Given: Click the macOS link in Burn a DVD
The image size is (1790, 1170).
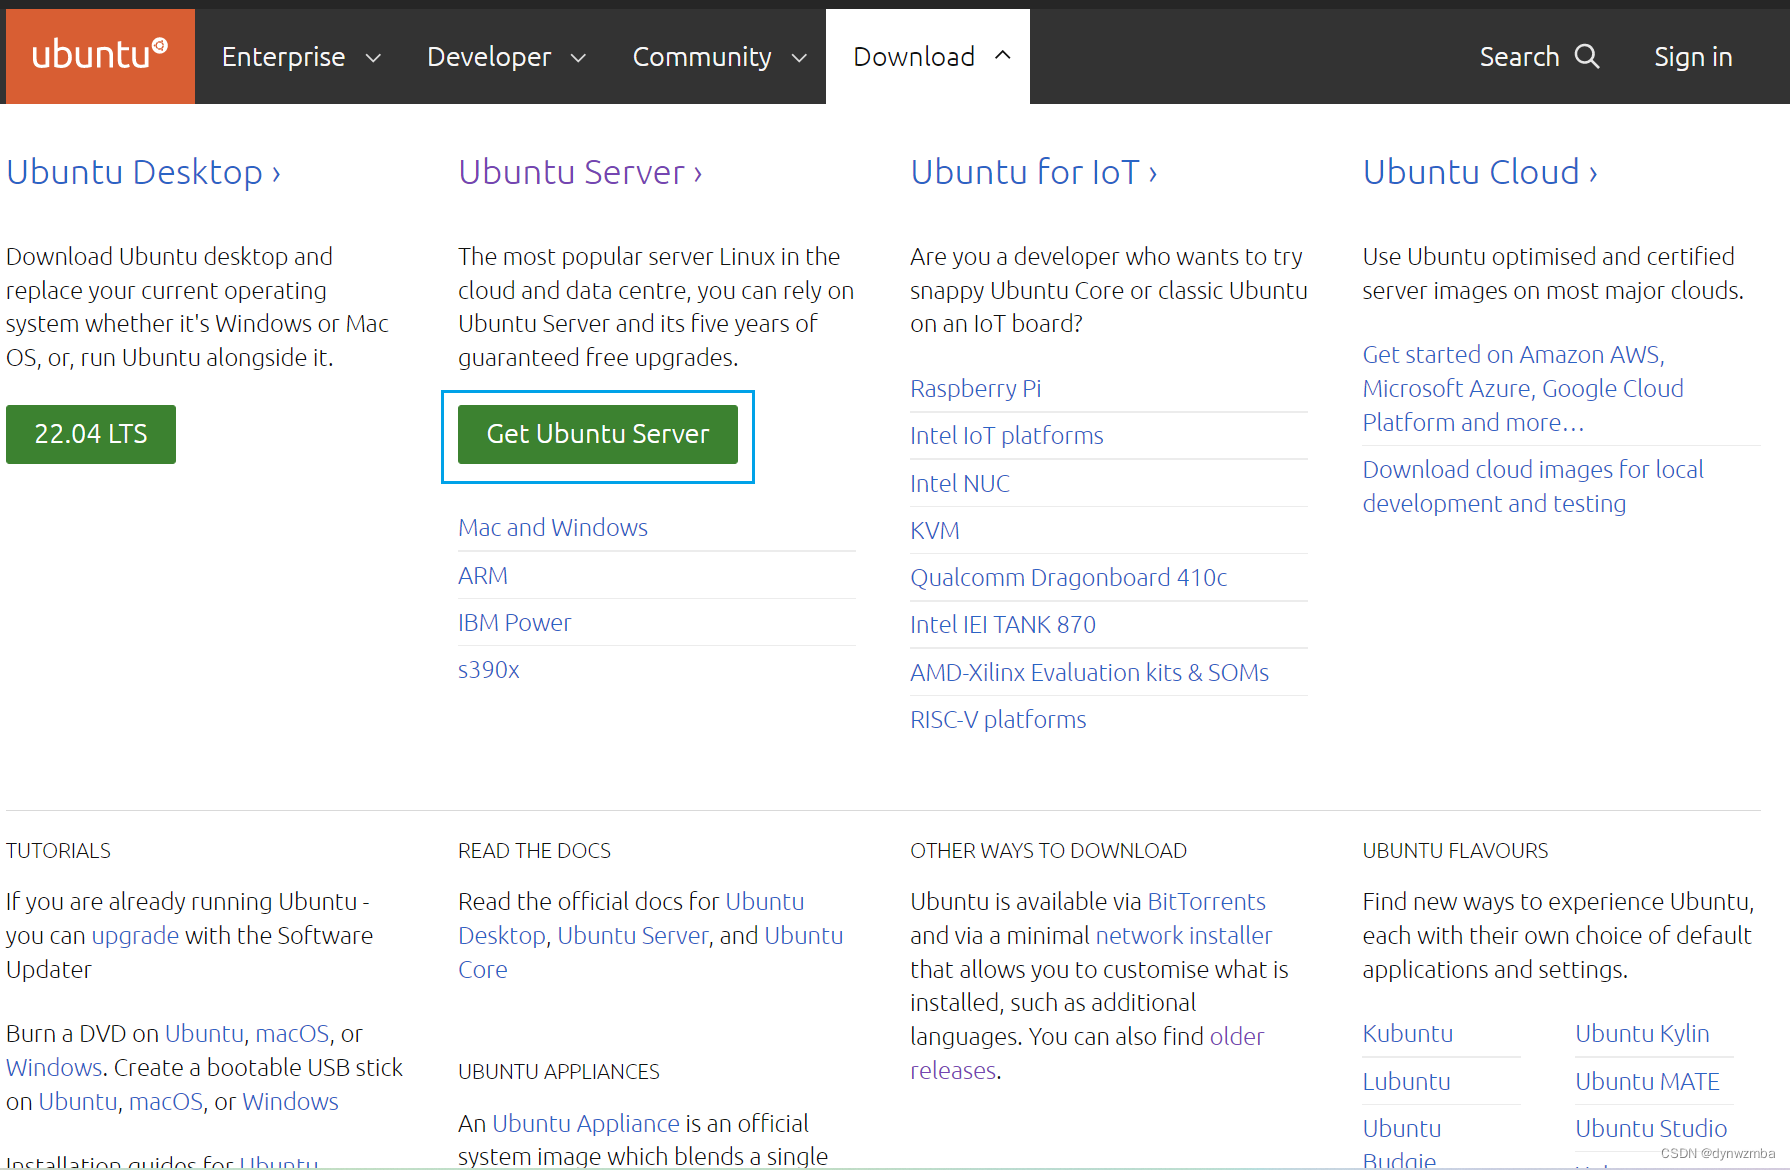Looking at the screenshot, I should (x=292, y=1034).
